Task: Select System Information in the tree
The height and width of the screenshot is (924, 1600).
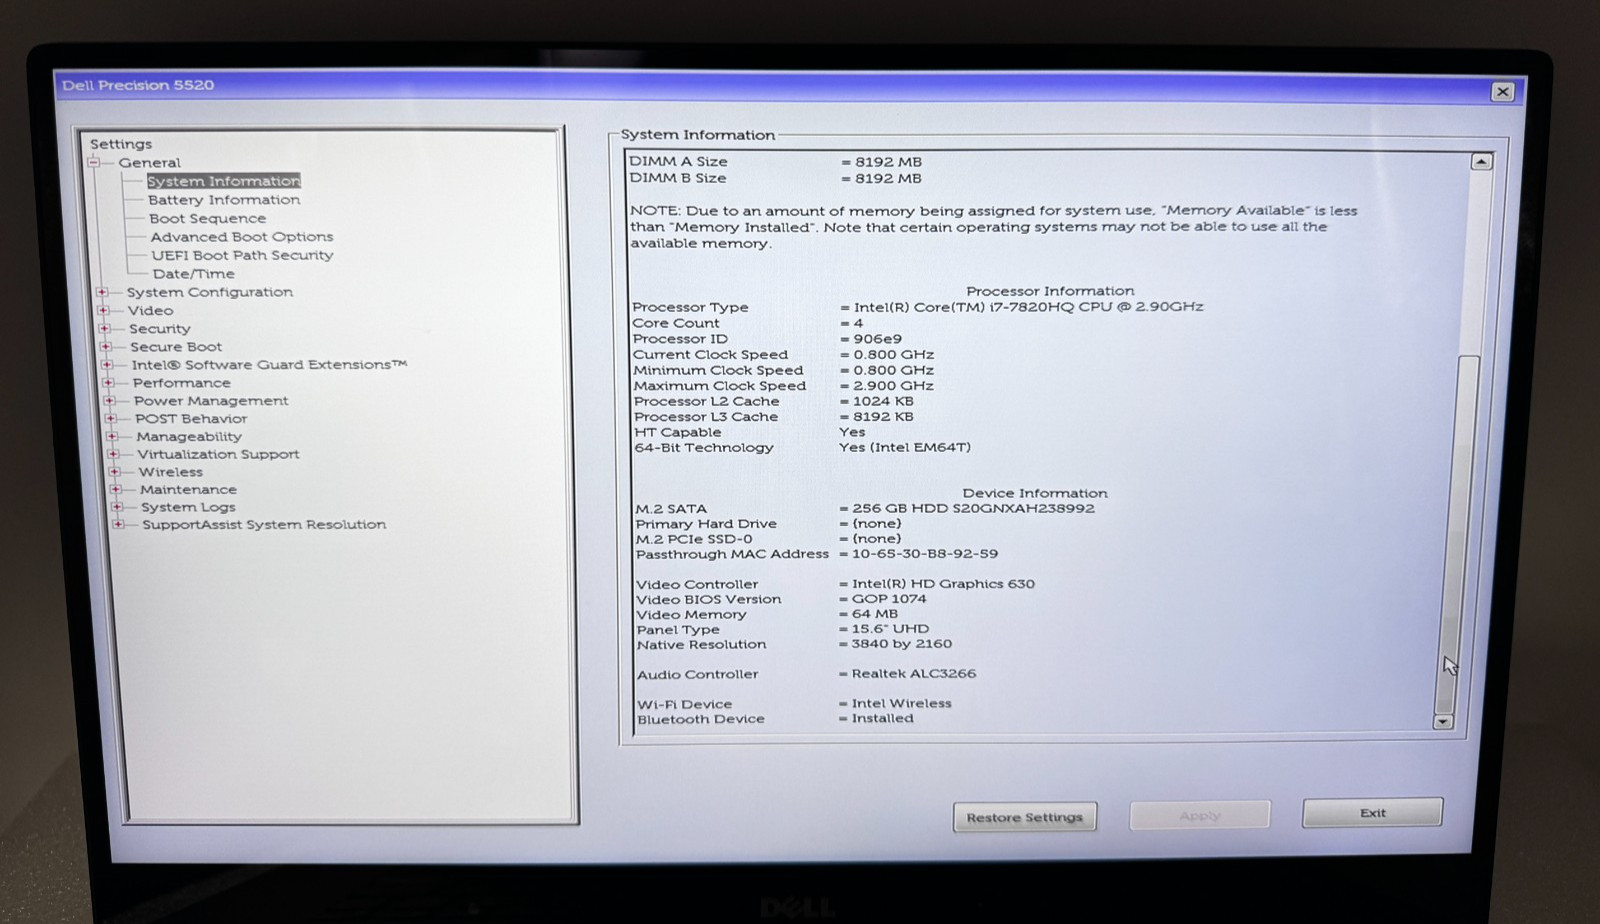Action: pyautogui.click(x=223, y=181)
